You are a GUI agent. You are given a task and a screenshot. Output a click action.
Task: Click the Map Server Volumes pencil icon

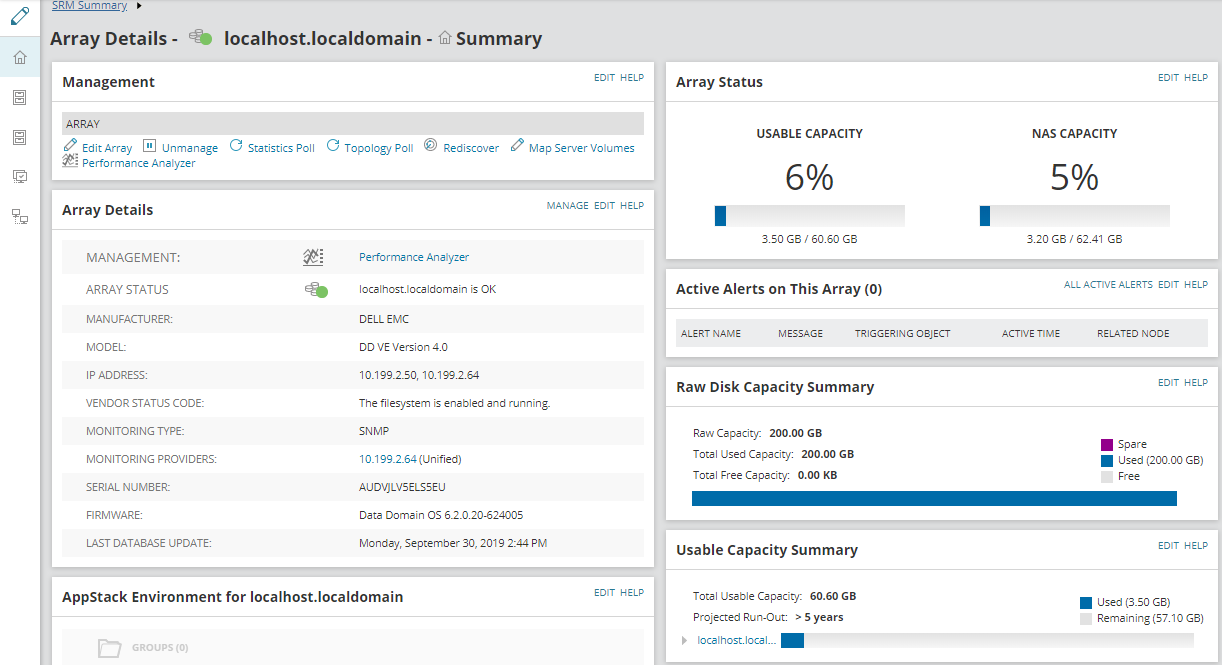517,146
